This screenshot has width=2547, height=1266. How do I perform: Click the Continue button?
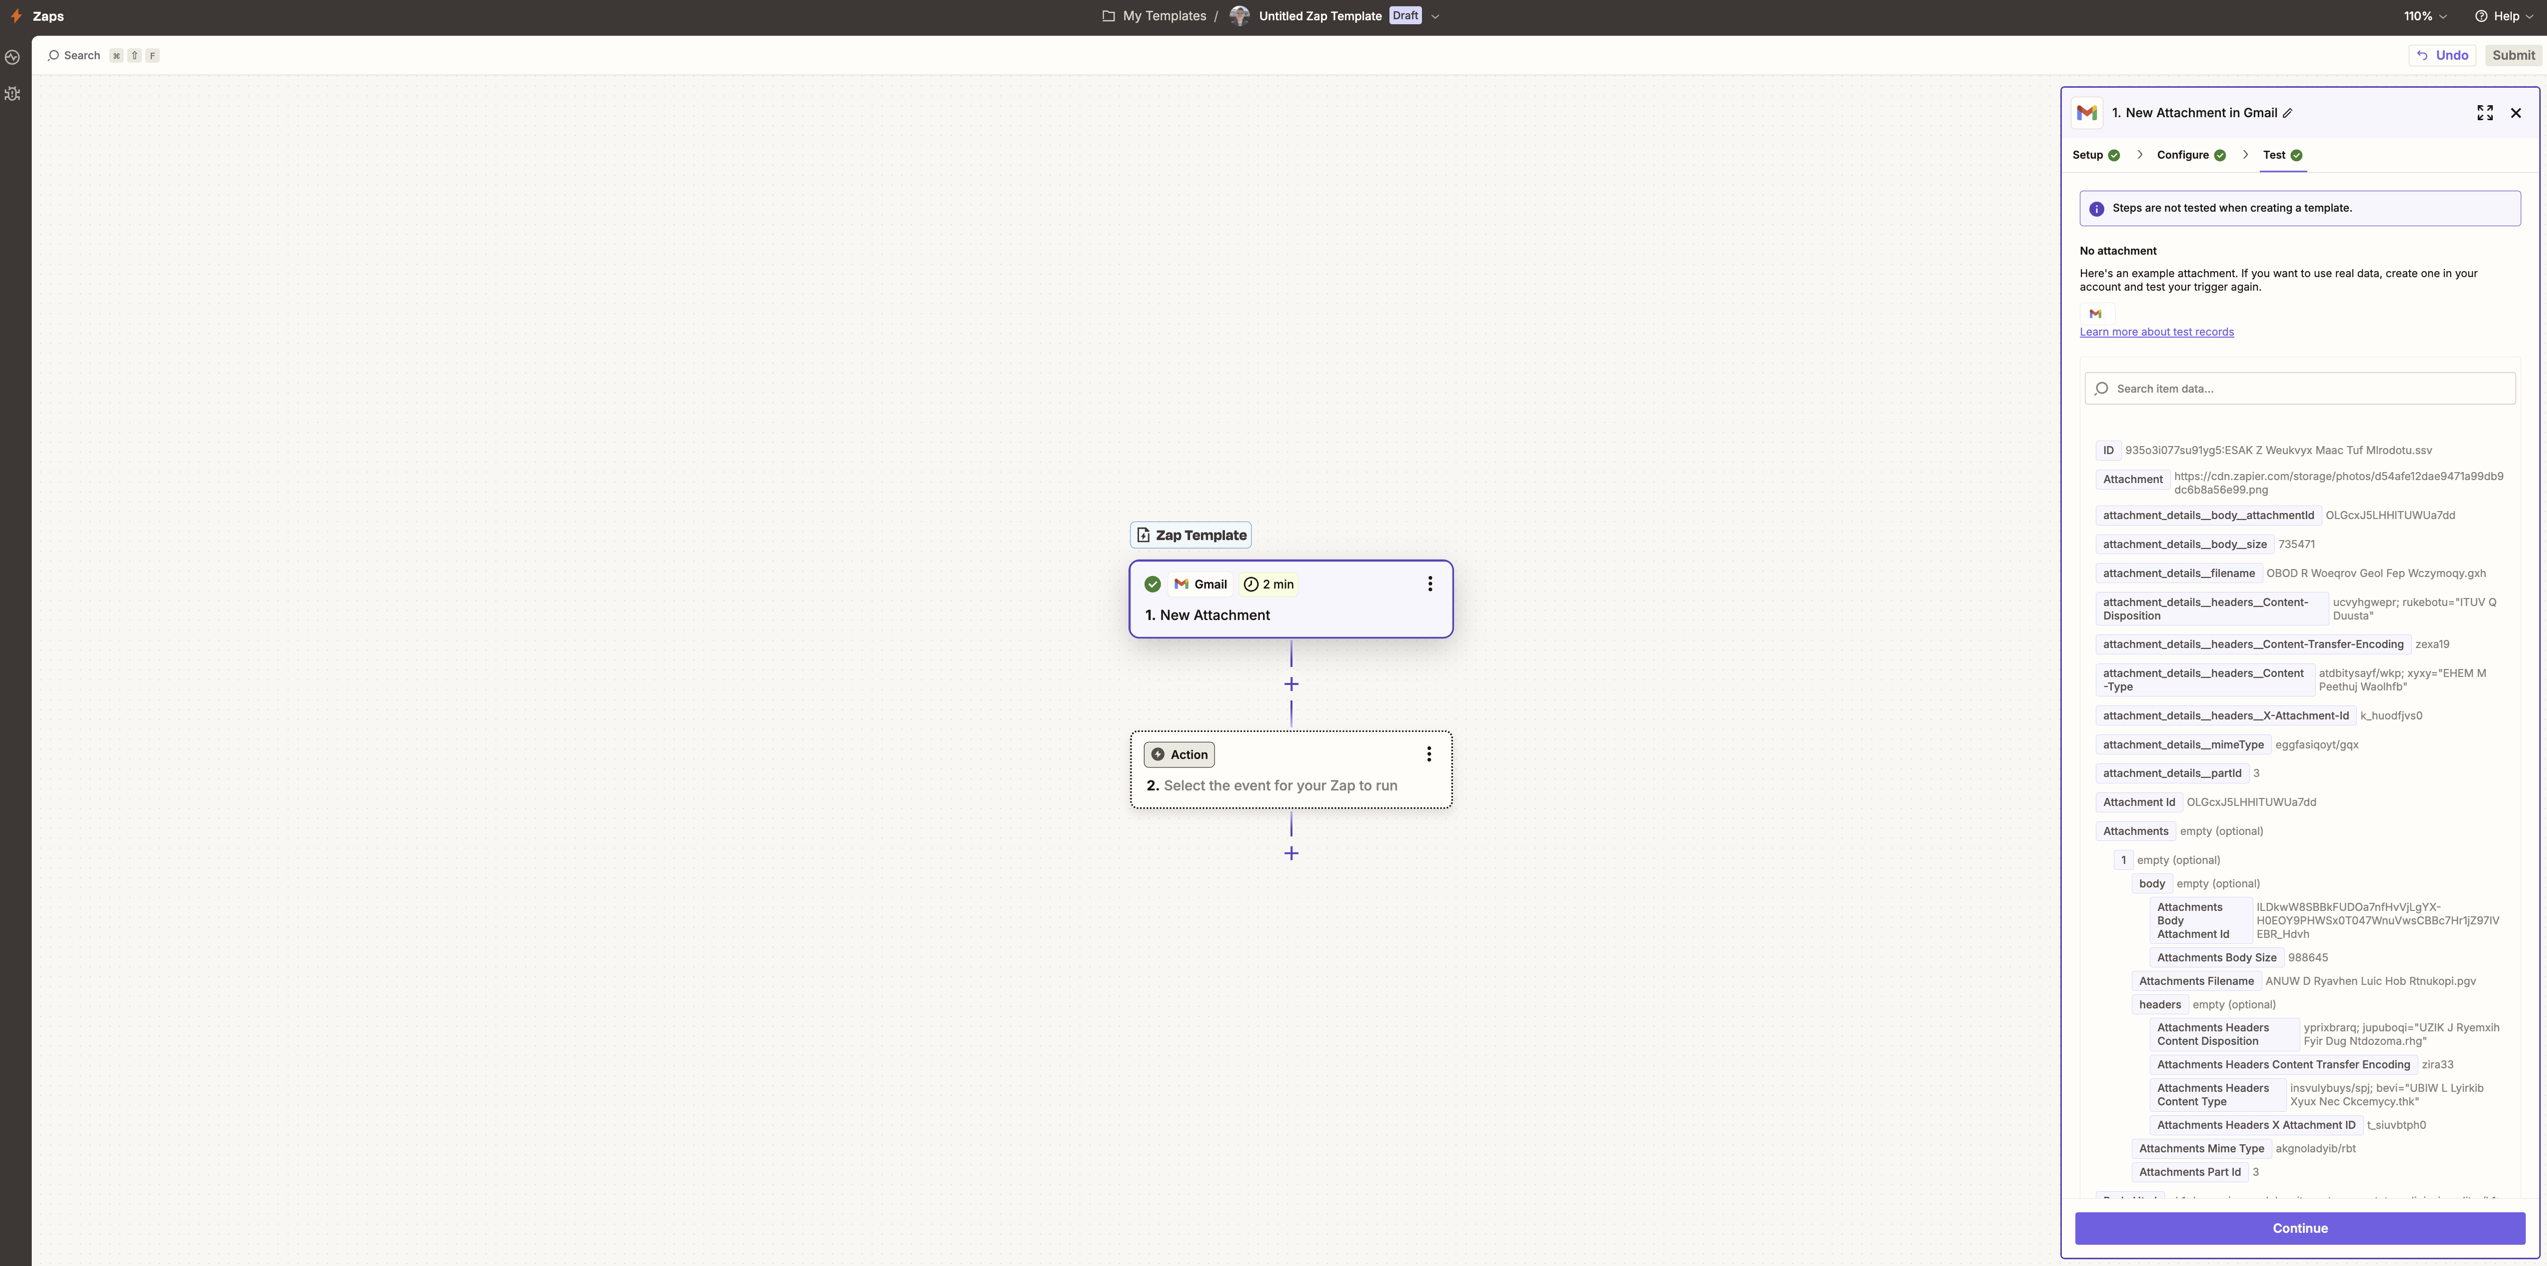pos(2299,1228)
